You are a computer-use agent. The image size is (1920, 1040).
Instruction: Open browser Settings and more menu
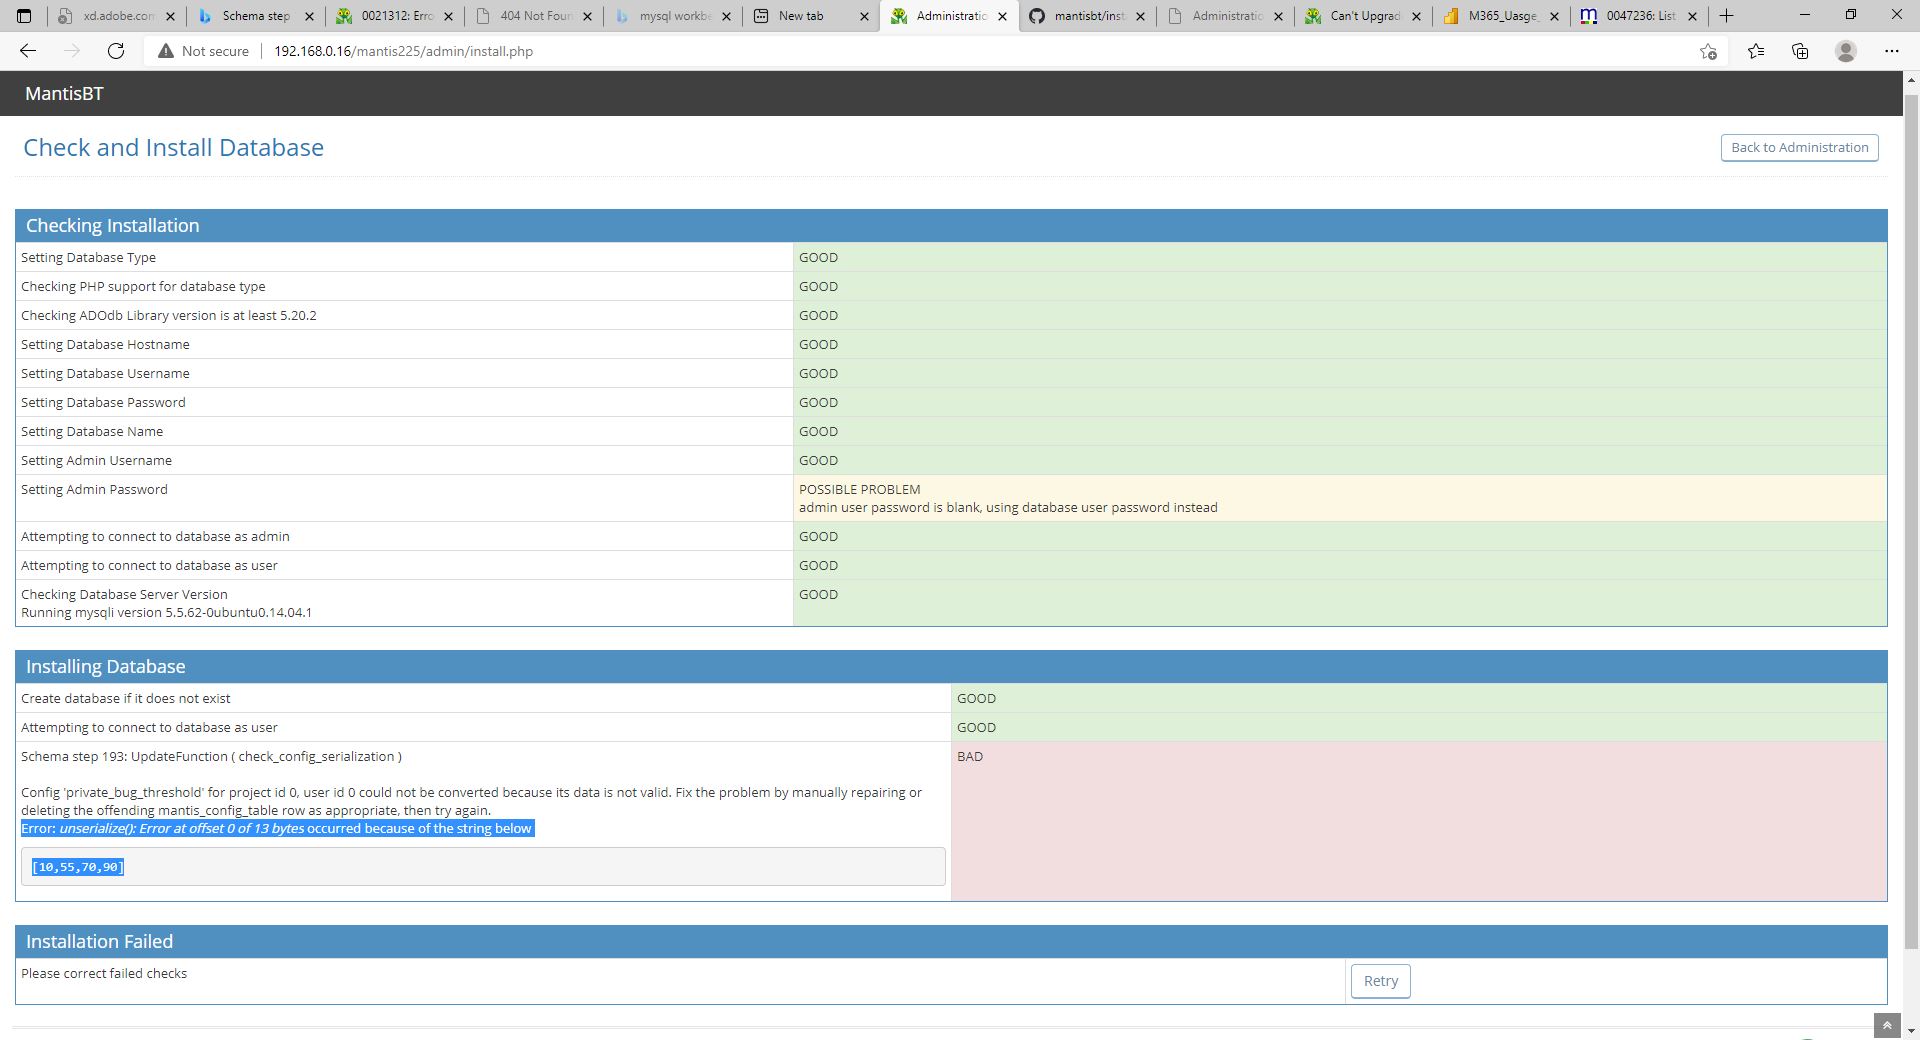[1891, 51]
